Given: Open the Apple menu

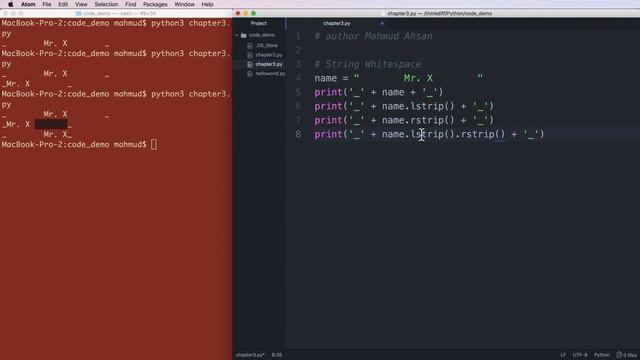Looking at the screenshot, I should tap(11, 4).
